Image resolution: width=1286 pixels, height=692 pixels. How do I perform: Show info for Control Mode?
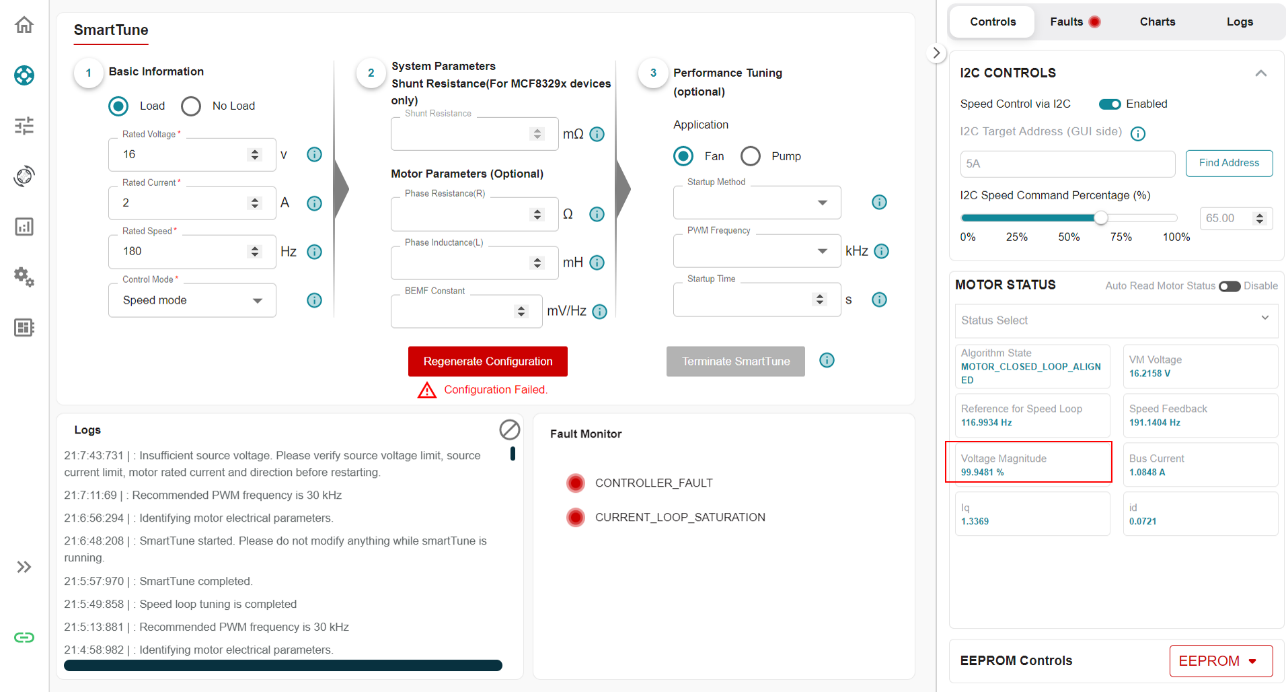click(314, 300)
